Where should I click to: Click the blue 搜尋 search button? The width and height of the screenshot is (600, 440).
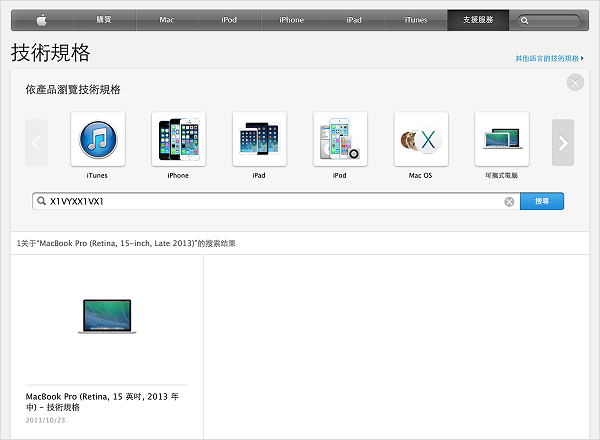[x=542, y=201]
